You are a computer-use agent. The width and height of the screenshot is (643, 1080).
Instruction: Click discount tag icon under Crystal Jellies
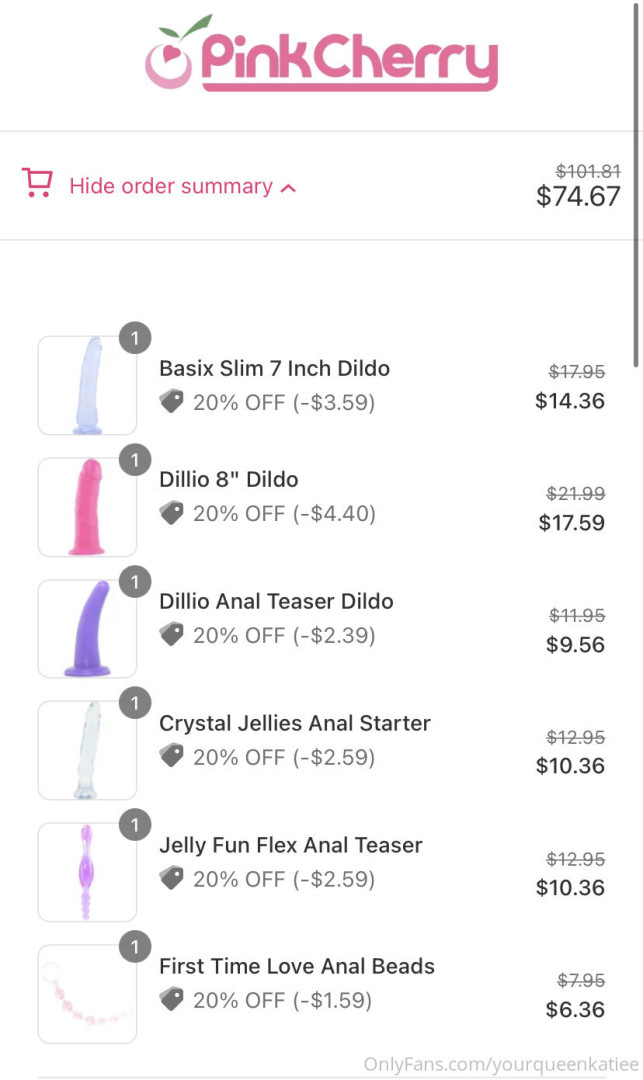tap(172, 757)
